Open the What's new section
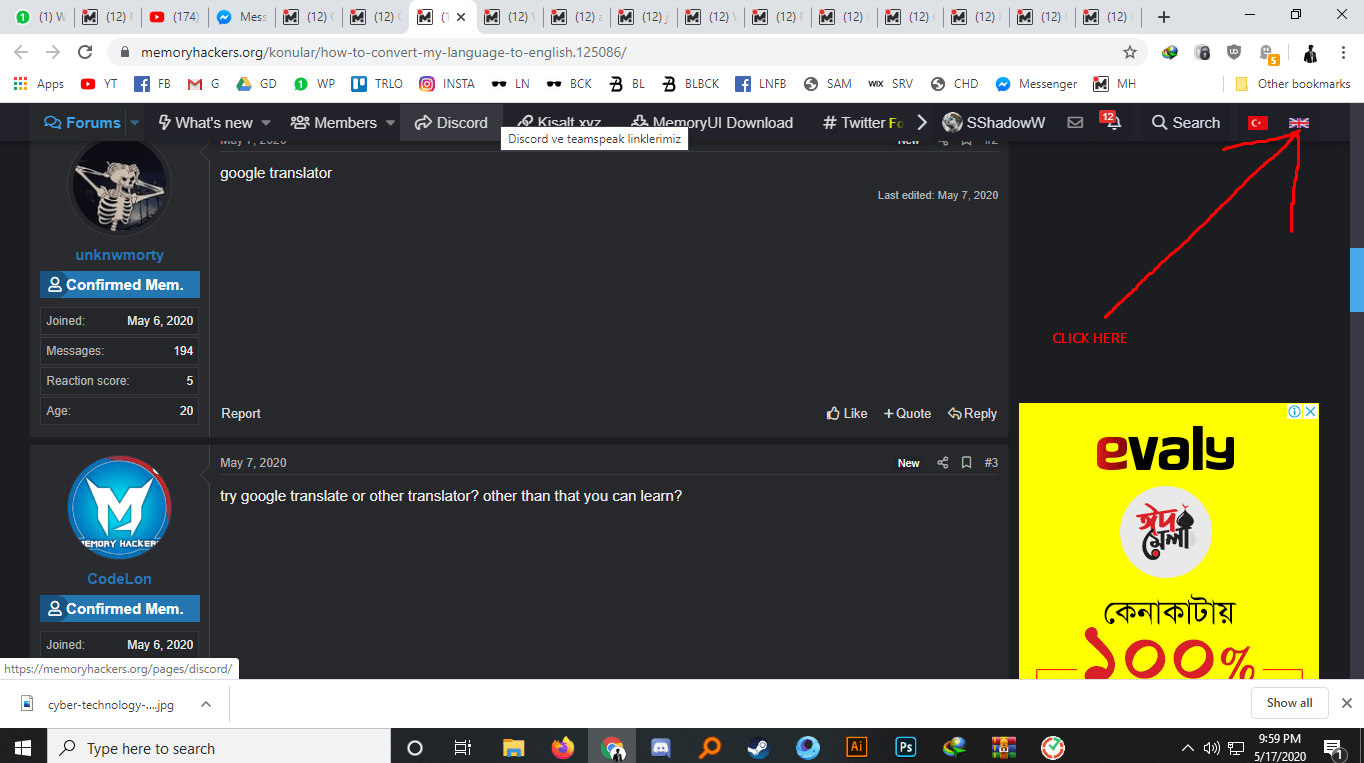This screenshot has width=1364, height=763. pyautogui.click(x=205, y=123)
